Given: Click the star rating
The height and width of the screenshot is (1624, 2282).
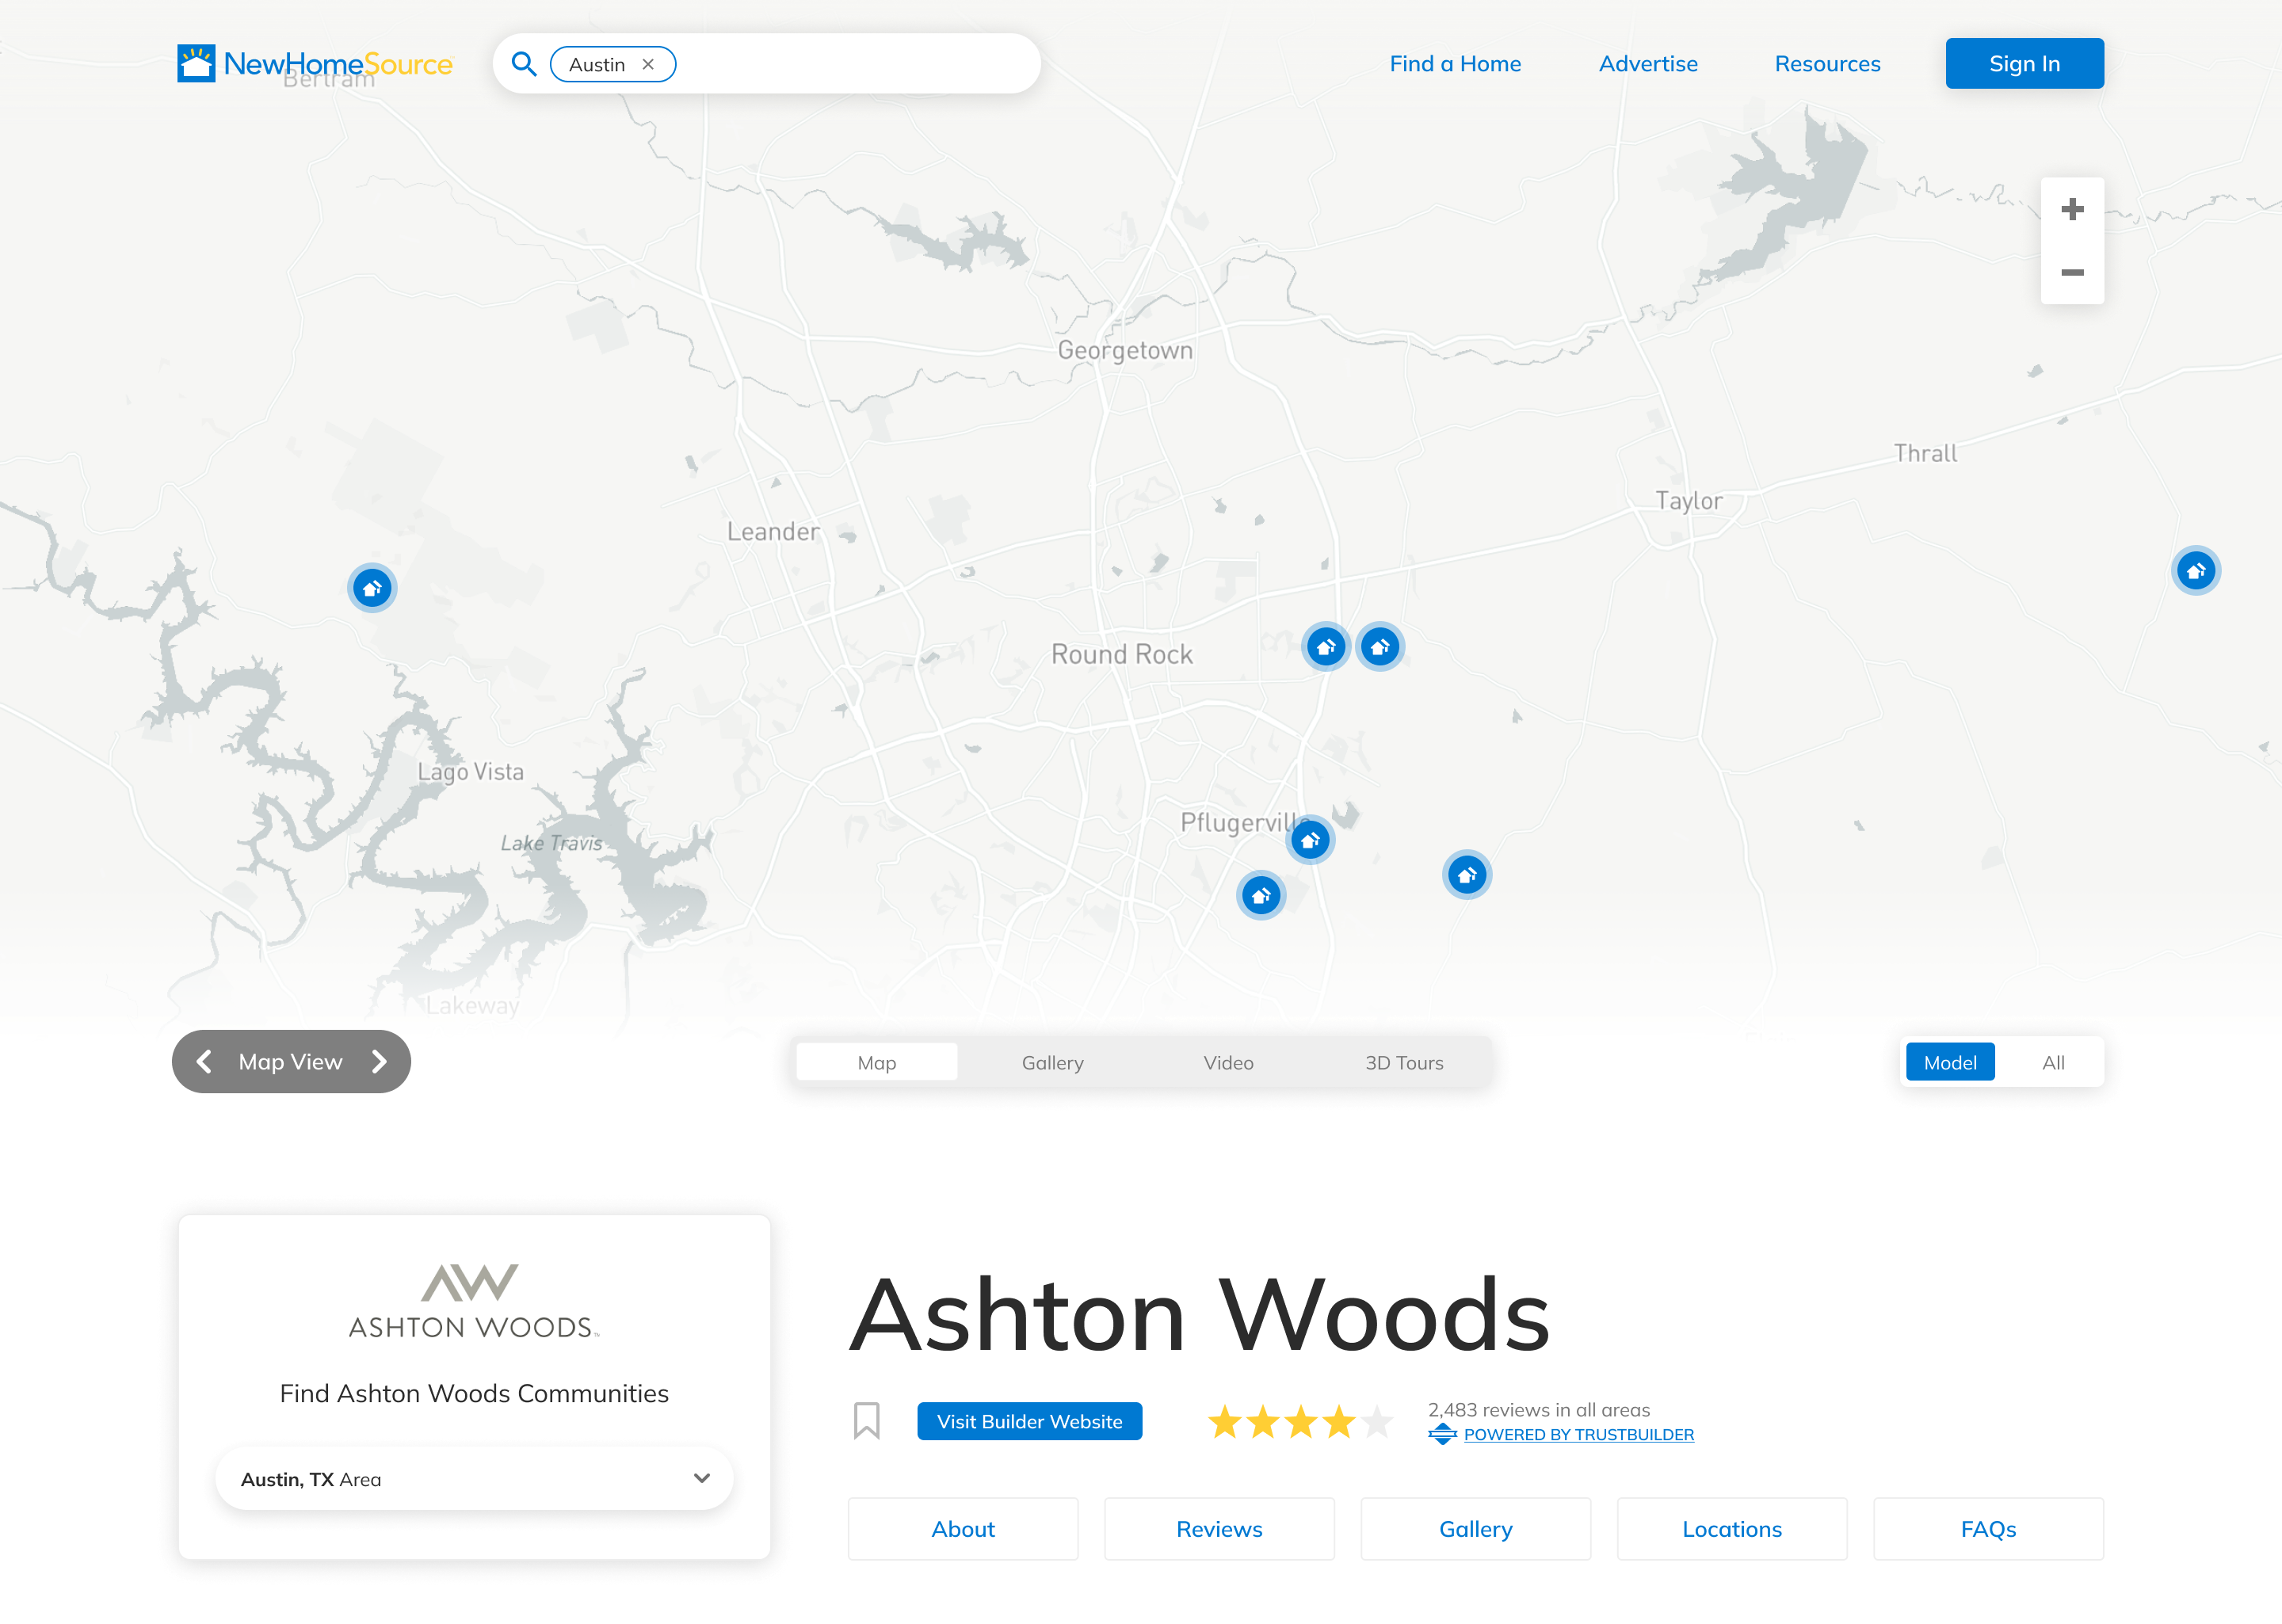Looking at the screenshot, I should point(1300,1421).
